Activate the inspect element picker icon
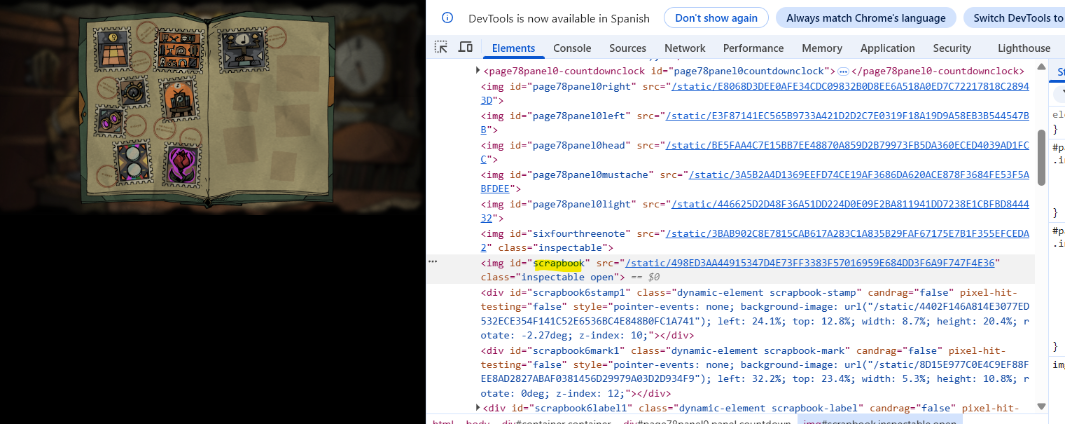 click(441, 48)
